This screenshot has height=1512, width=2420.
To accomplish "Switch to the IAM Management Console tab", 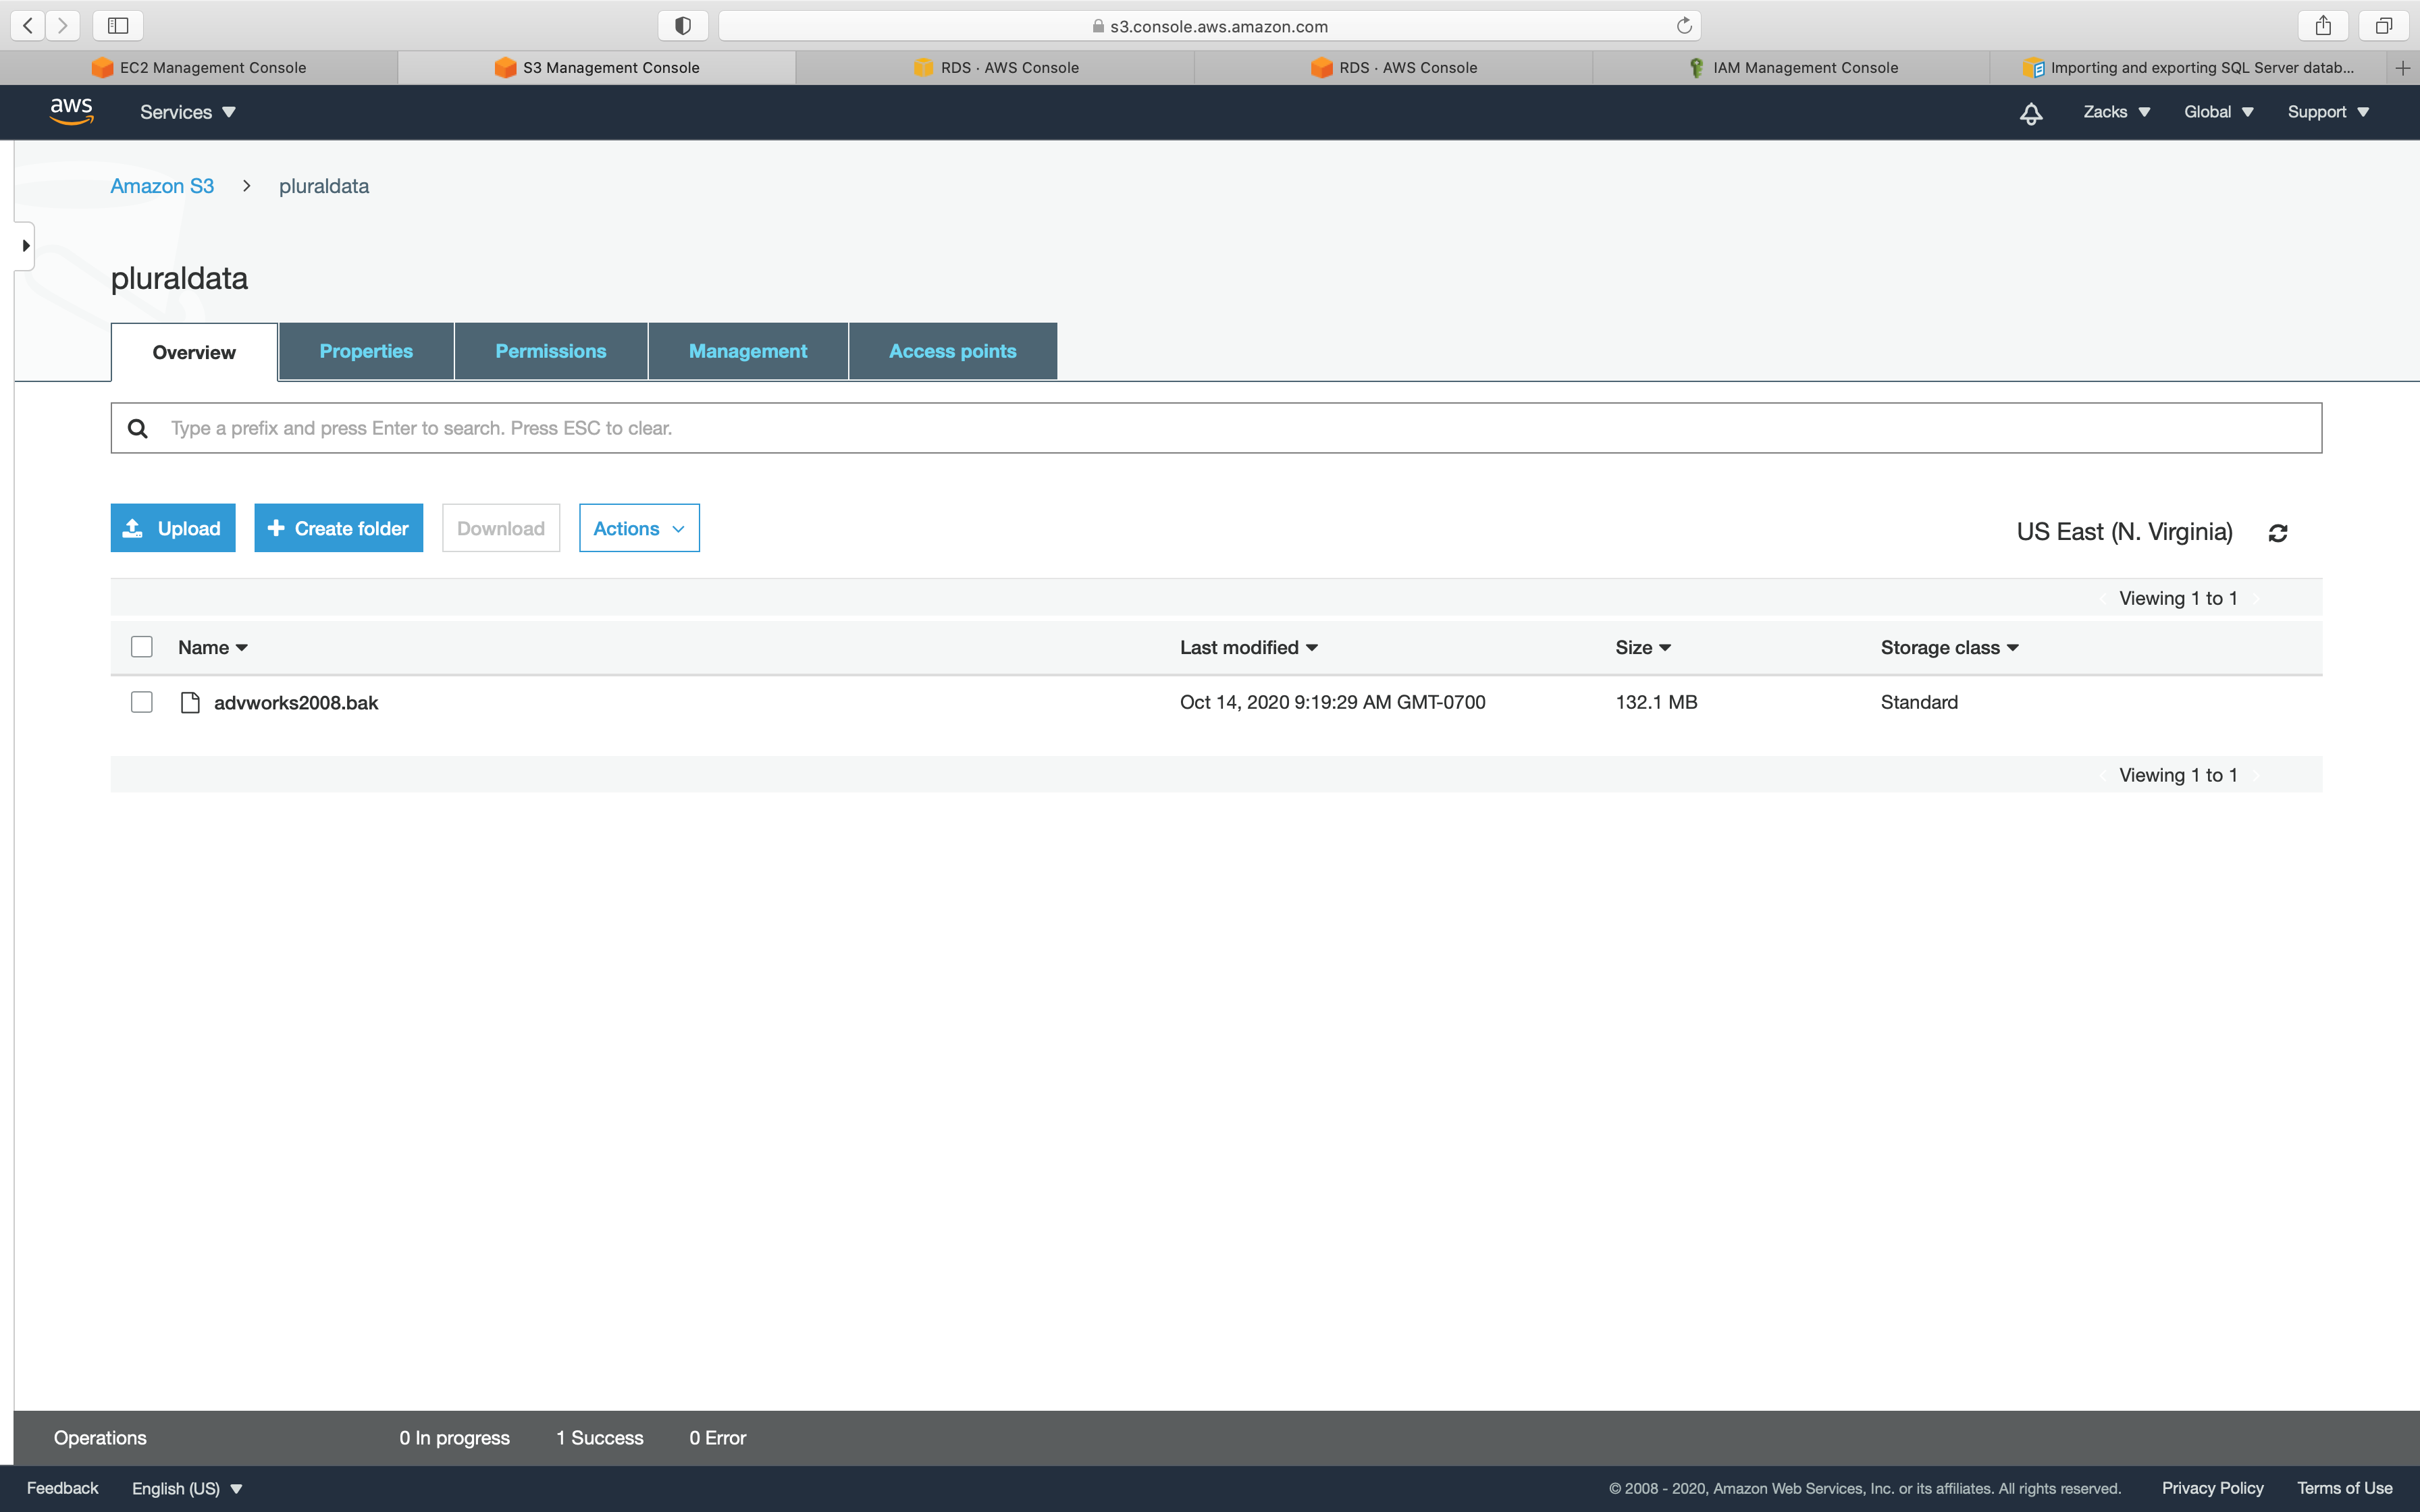I will coord(1792,68).
